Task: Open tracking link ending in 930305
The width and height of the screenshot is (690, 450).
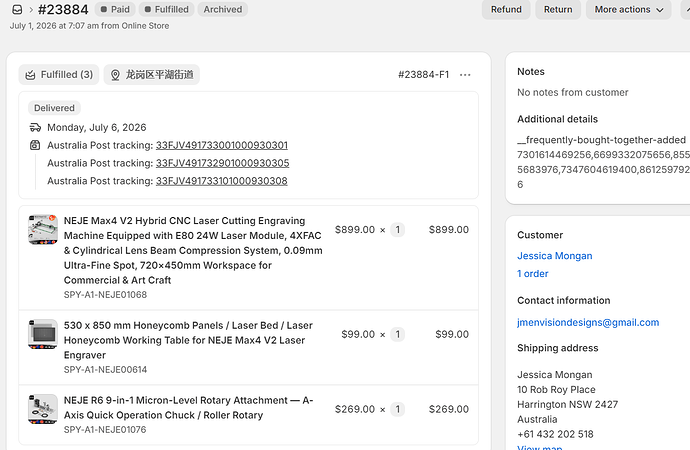Action: [x=223, y=163]
